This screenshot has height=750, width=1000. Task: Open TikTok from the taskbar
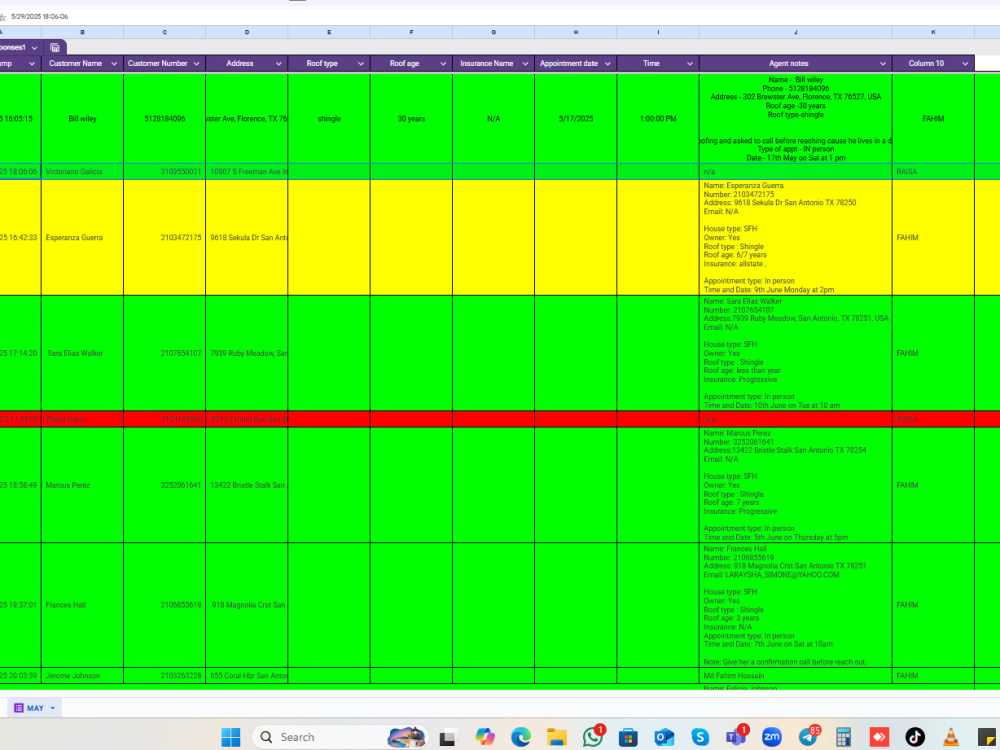coord(915,737)
